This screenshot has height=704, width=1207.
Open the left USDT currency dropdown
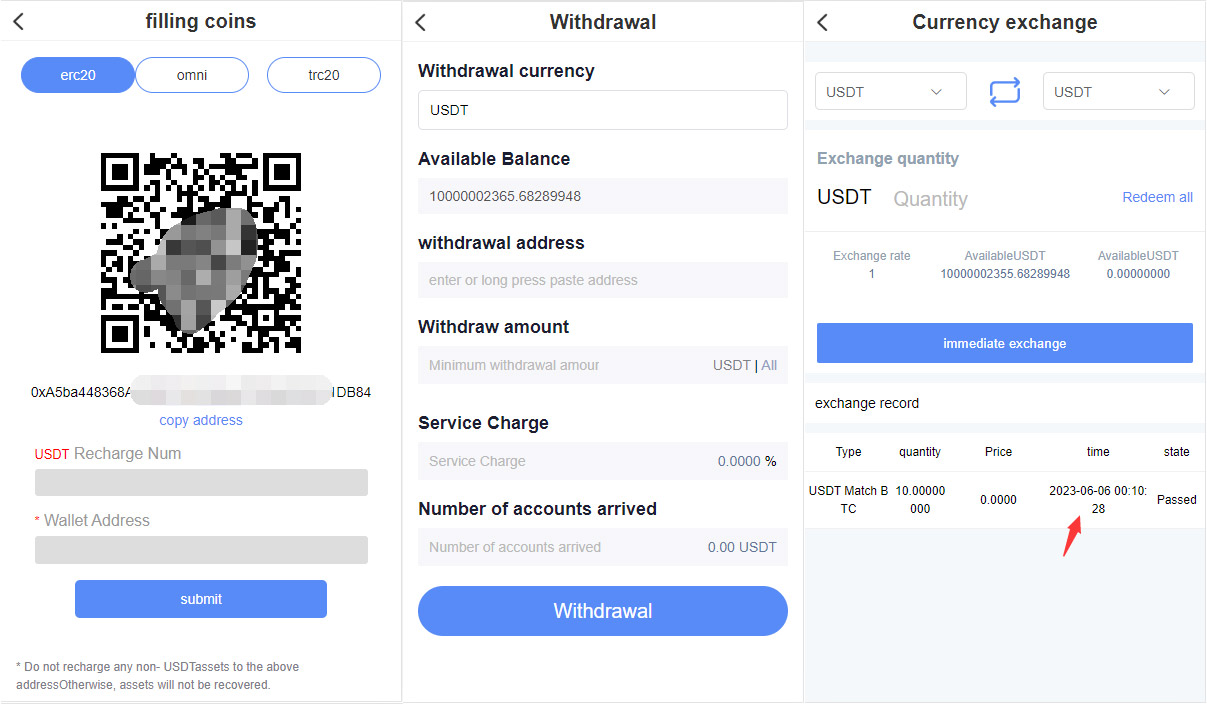pos(890,92)
